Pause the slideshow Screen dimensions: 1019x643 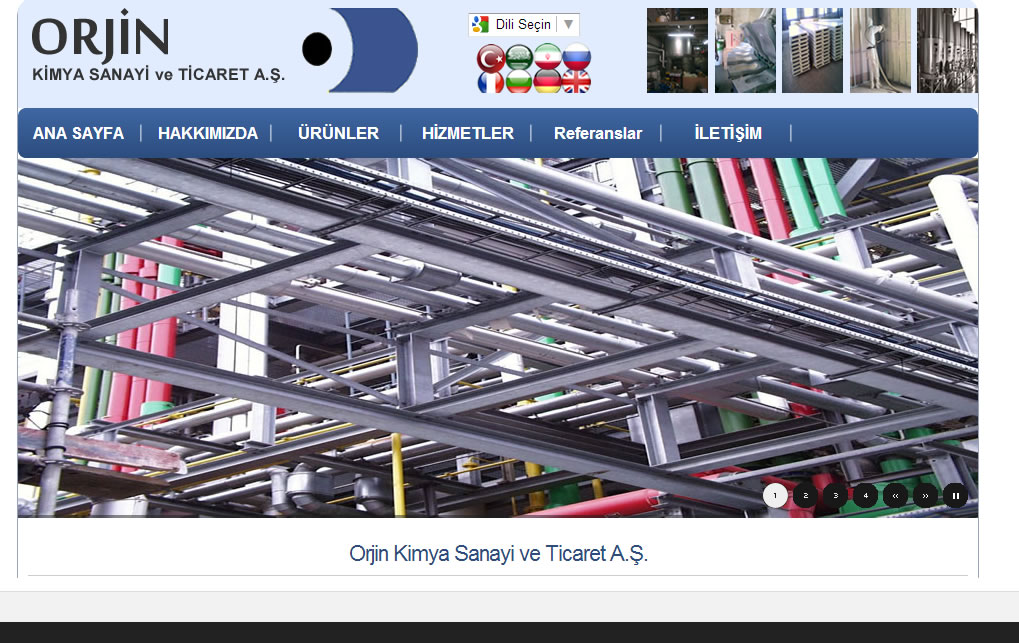(955, 495)
